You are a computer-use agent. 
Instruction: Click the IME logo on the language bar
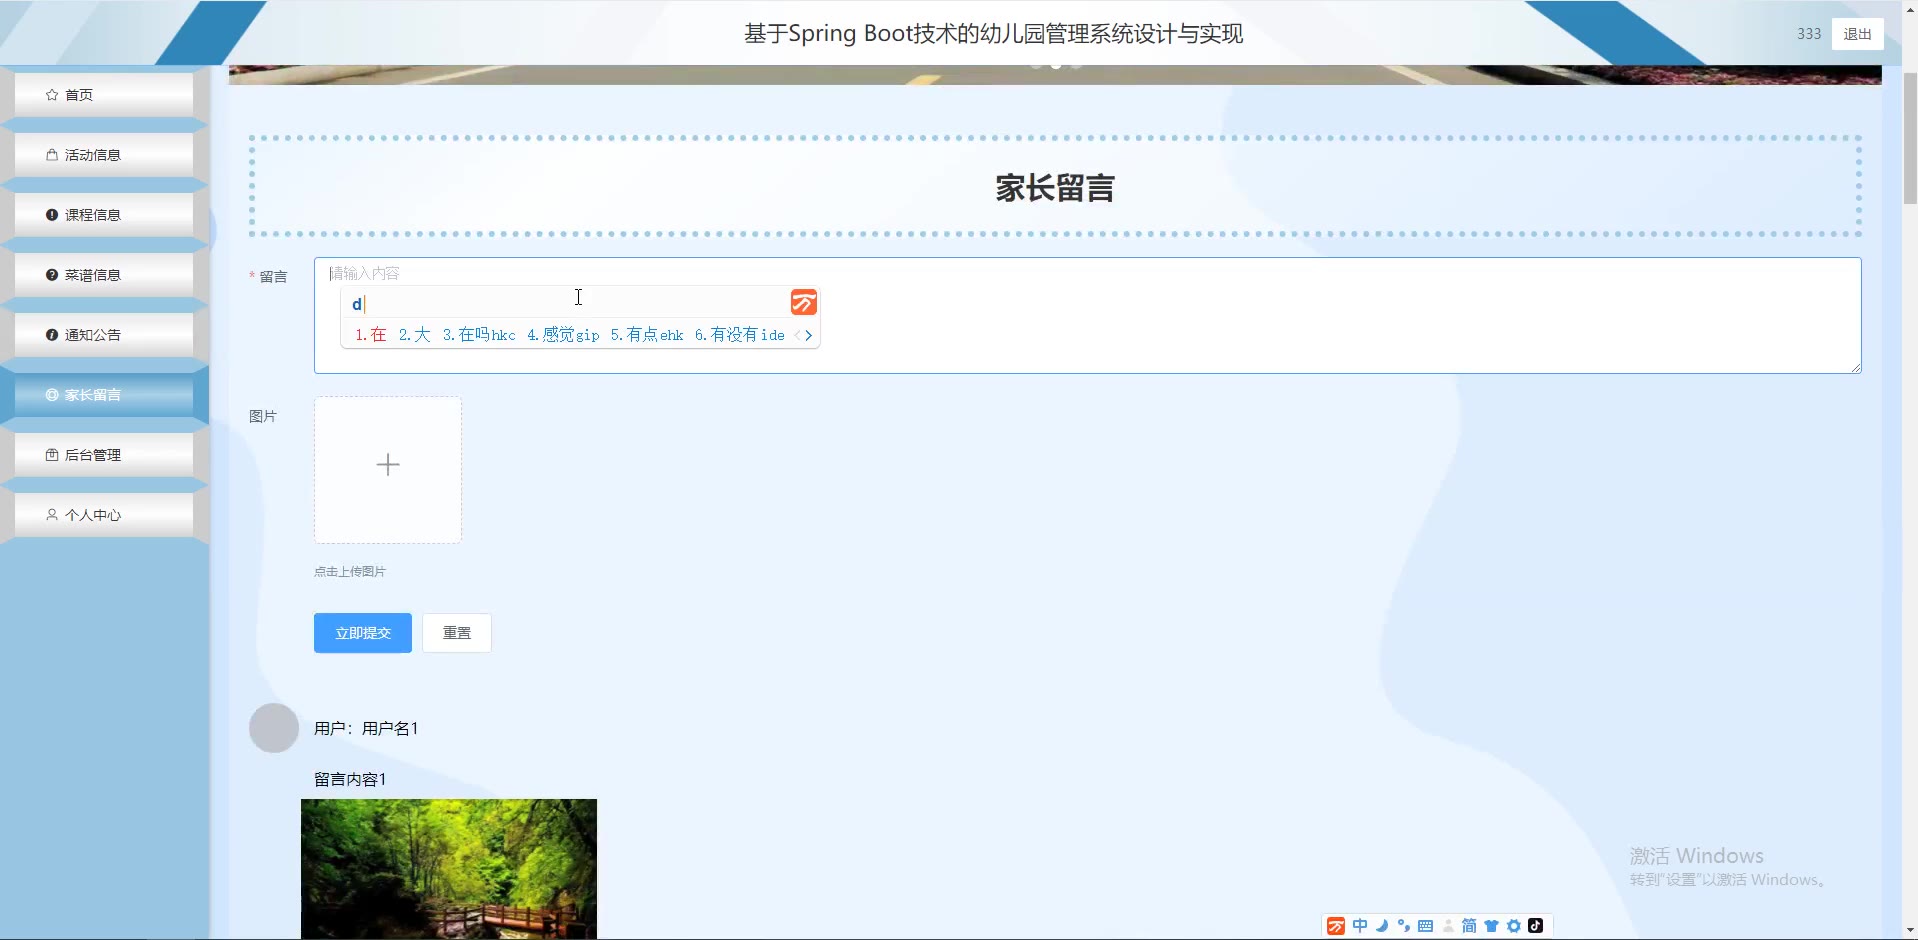pos(1336,926)
